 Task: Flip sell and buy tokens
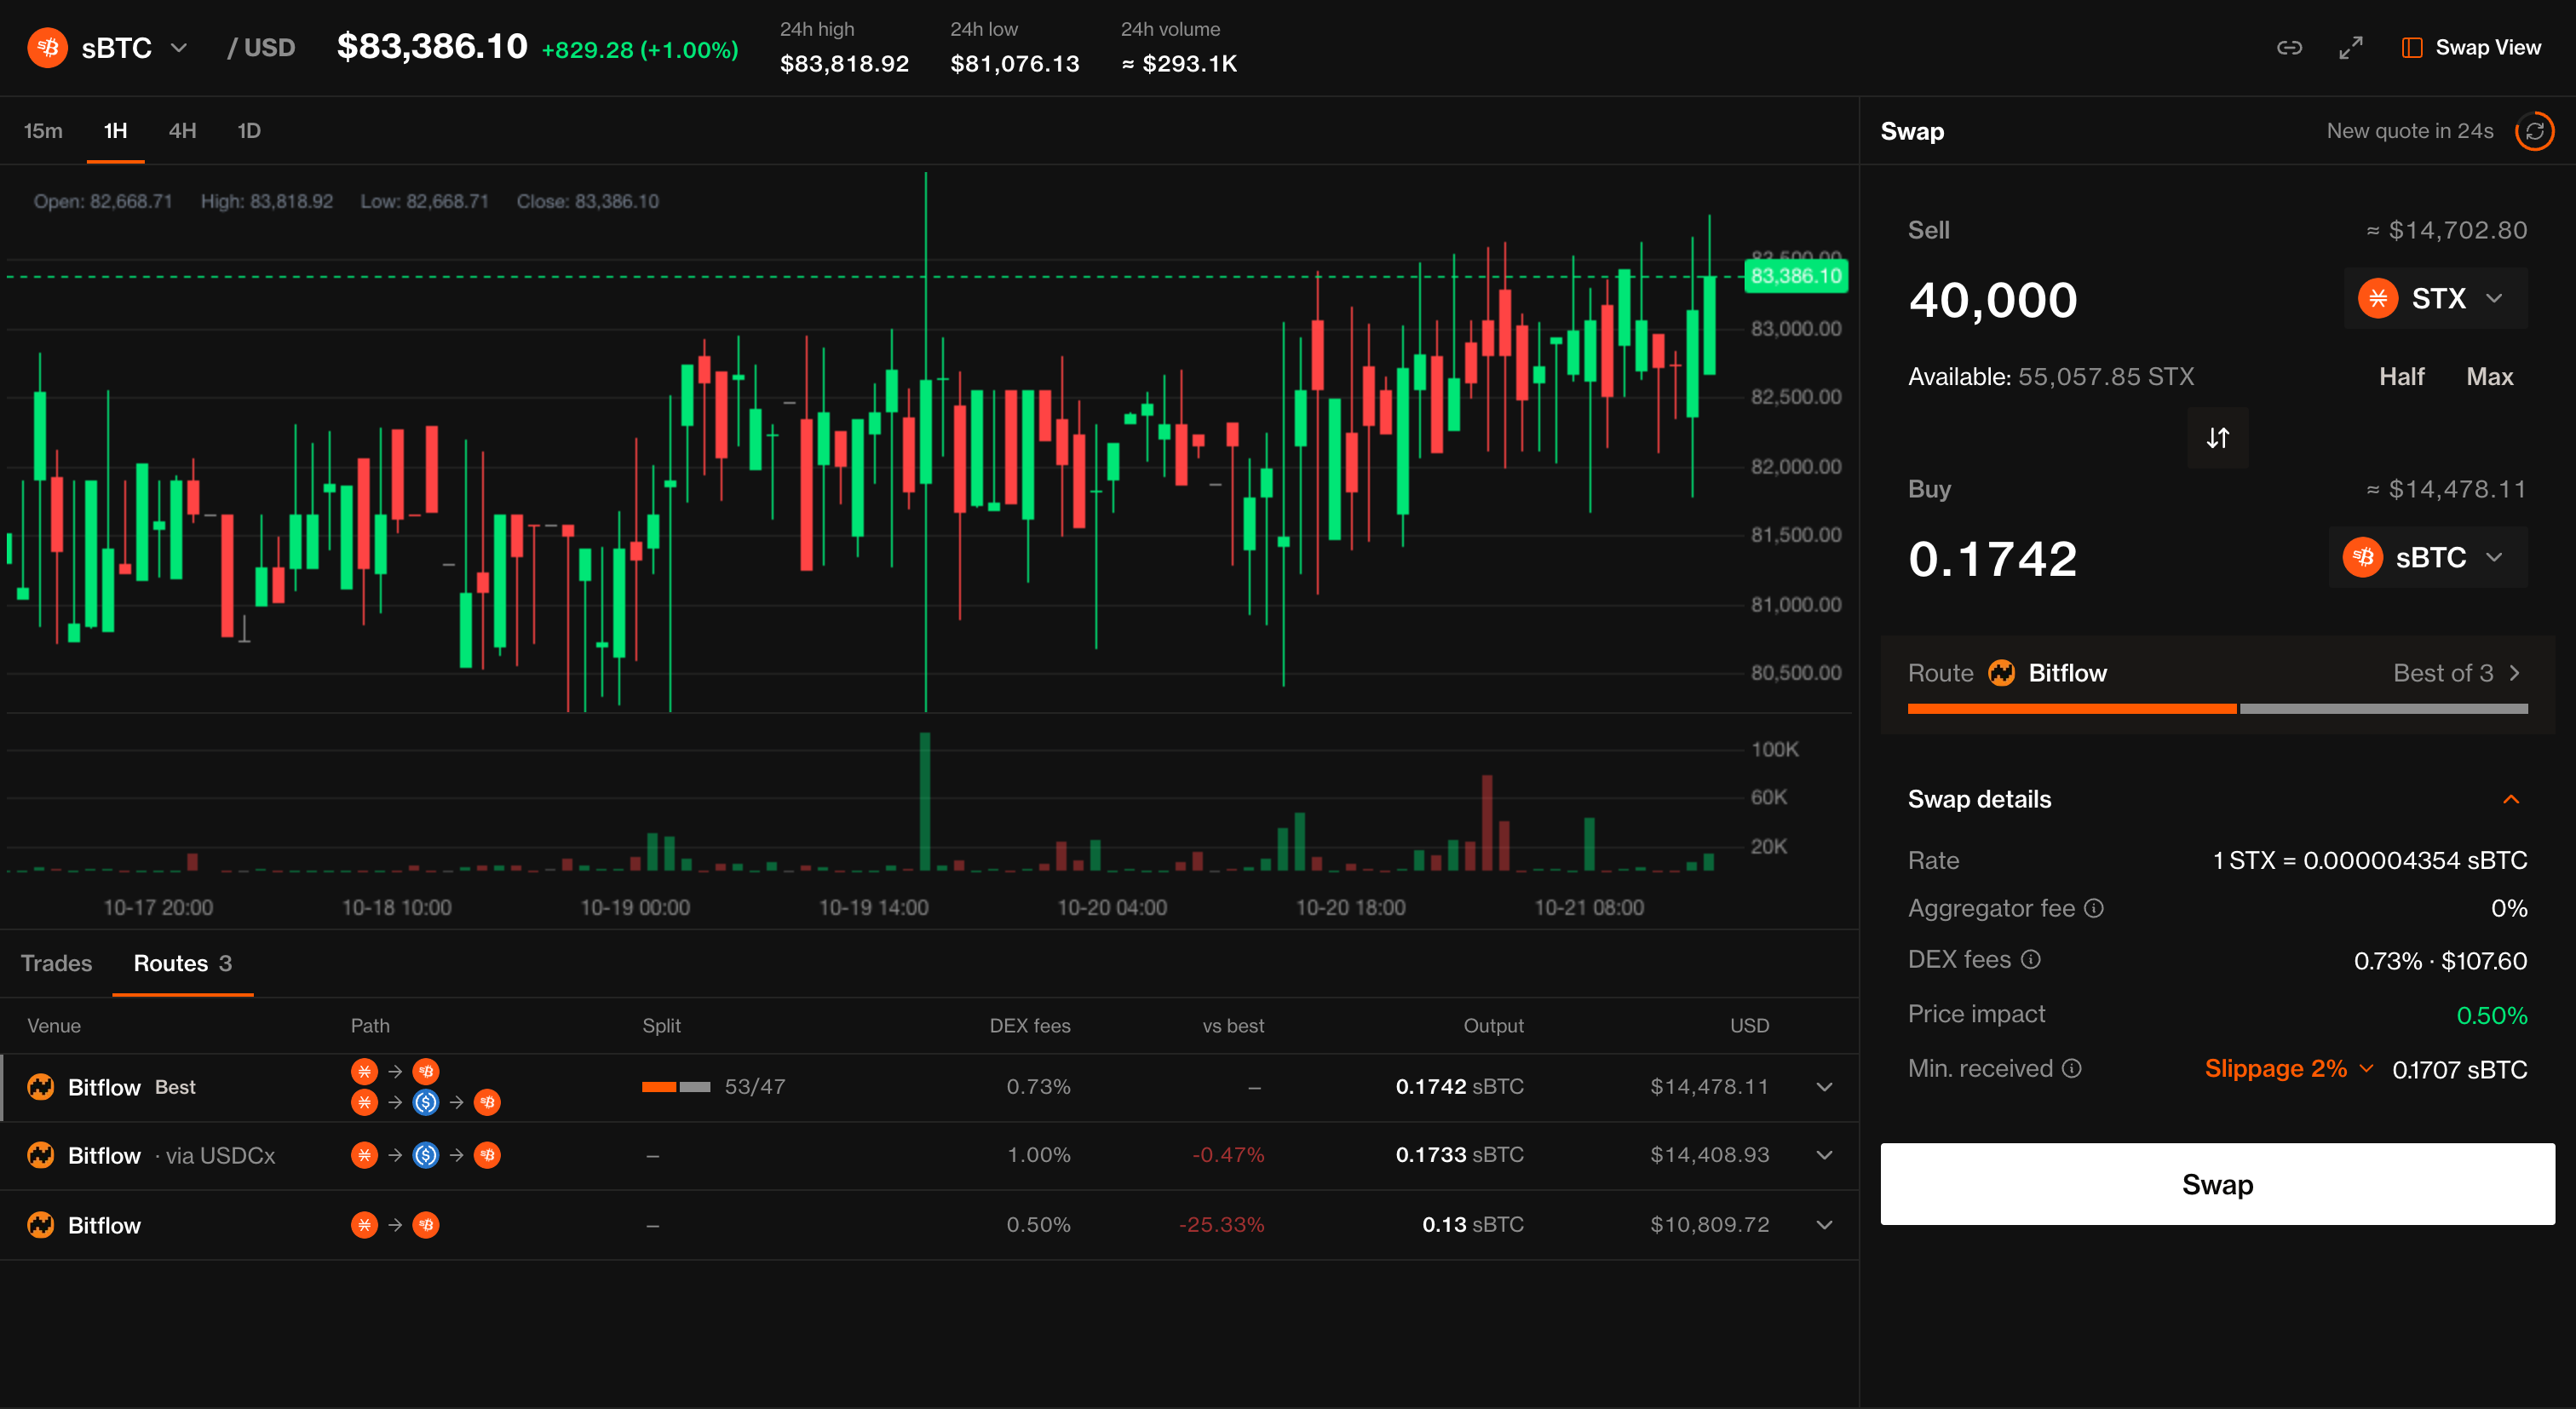(x=2217, y=438)
